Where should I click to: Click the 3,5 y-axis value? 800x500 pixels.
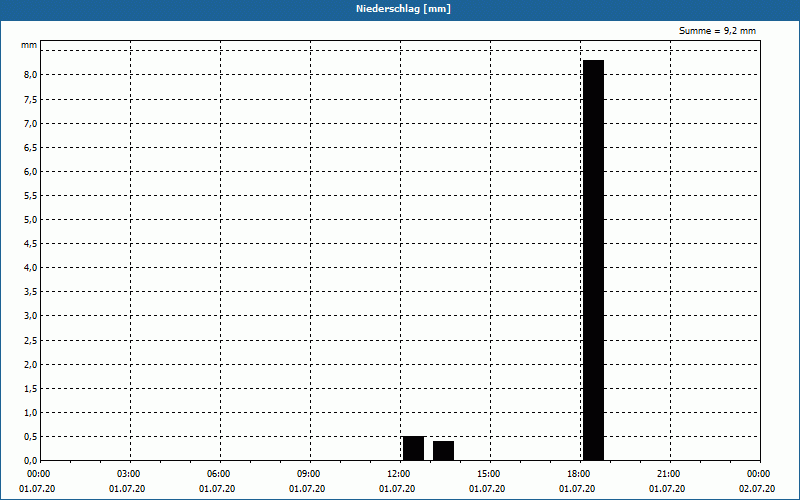tap(31, 291)
